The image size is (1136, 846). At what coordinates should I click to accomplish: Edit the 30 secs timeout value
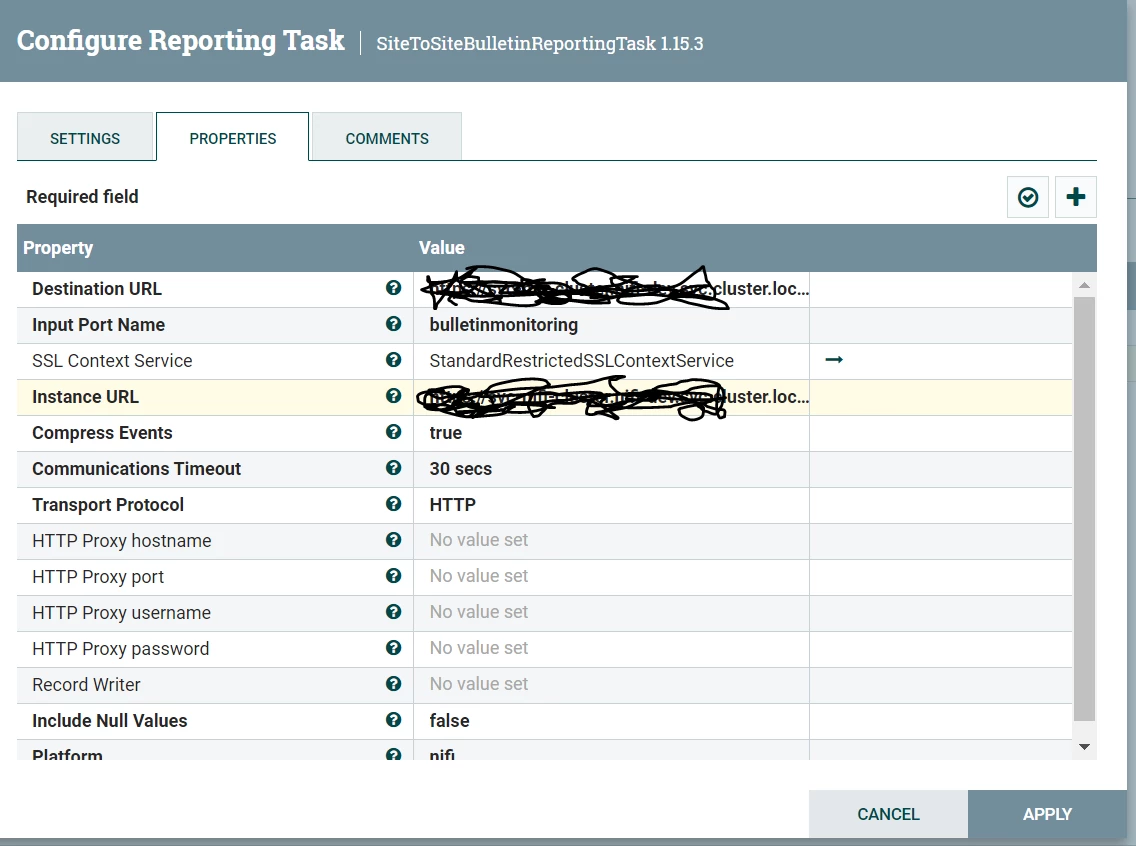[x=611, y=469]
